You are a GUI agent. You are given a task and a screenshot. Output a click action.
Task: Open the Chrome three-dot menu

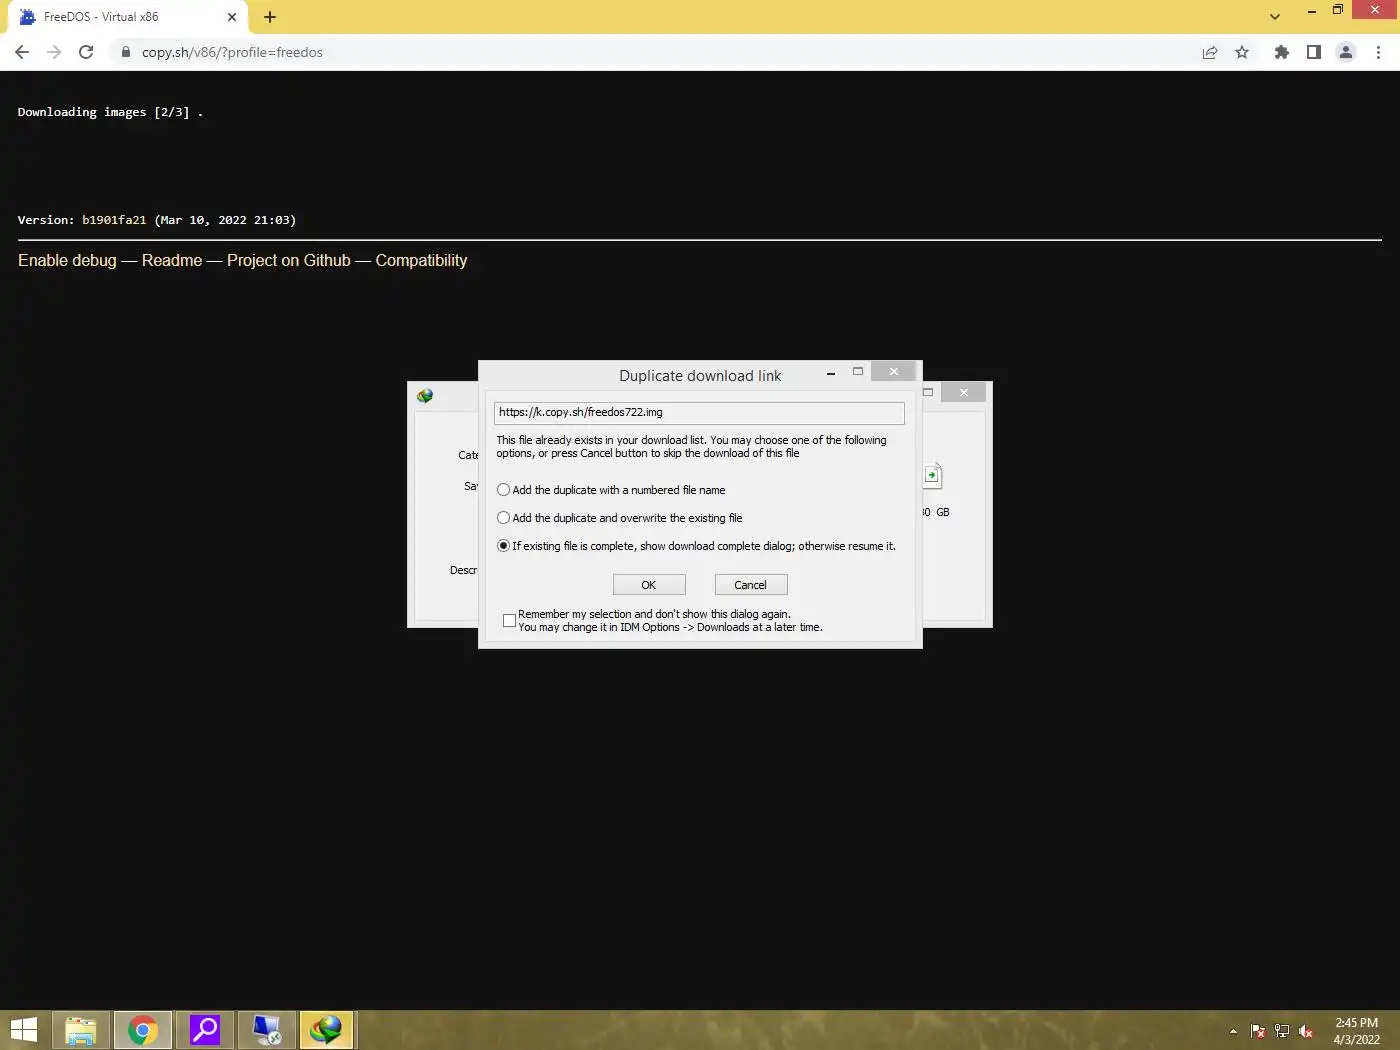[x=1379, y=52]
